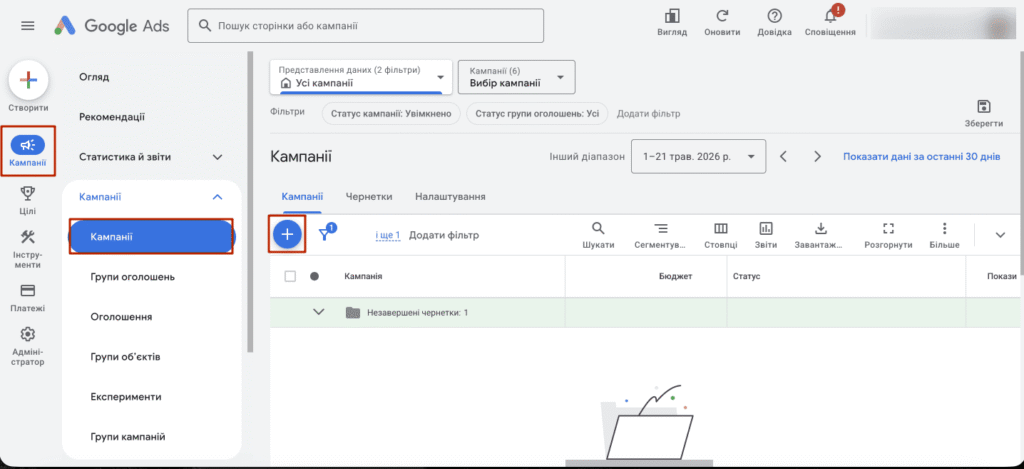Open the hamburger main menu
This screenshot has width=1024, height=469.
point(27,25)
